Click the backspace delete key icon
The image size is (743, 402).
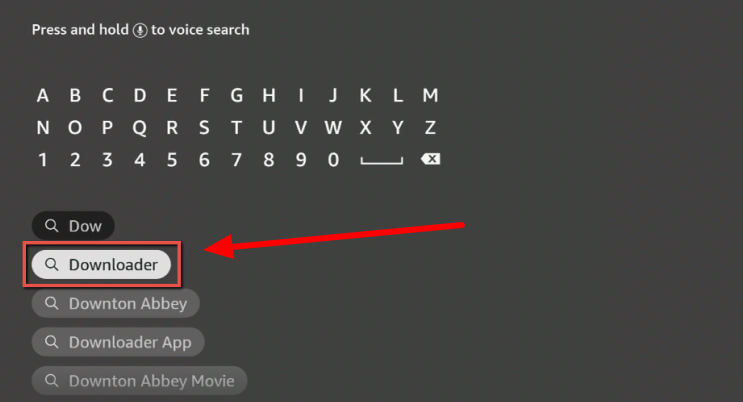click(x=430, y=159)
